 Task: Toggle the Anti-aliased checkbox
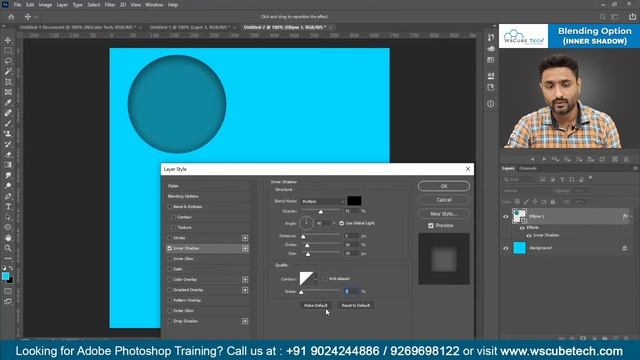325,279
